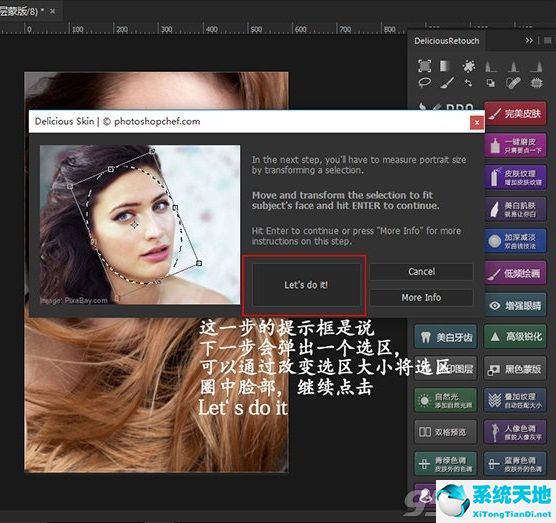This screenshot has height=523, width=556.
Task: Click the 一键磨皮 one-click skin smoothing button
Action: tap(515, 146)
